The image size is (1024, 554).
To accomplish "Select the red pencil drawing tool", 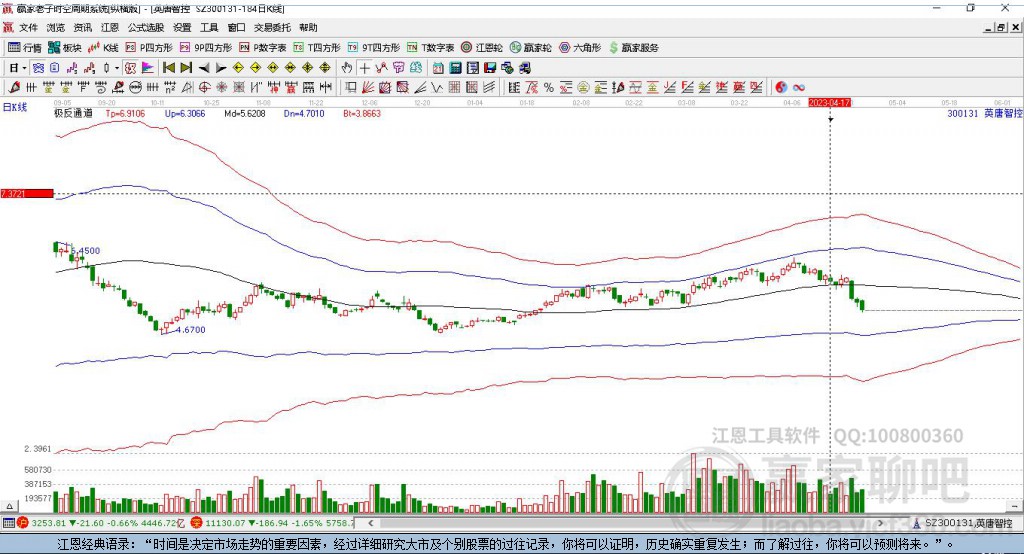I will pos(14,87).
